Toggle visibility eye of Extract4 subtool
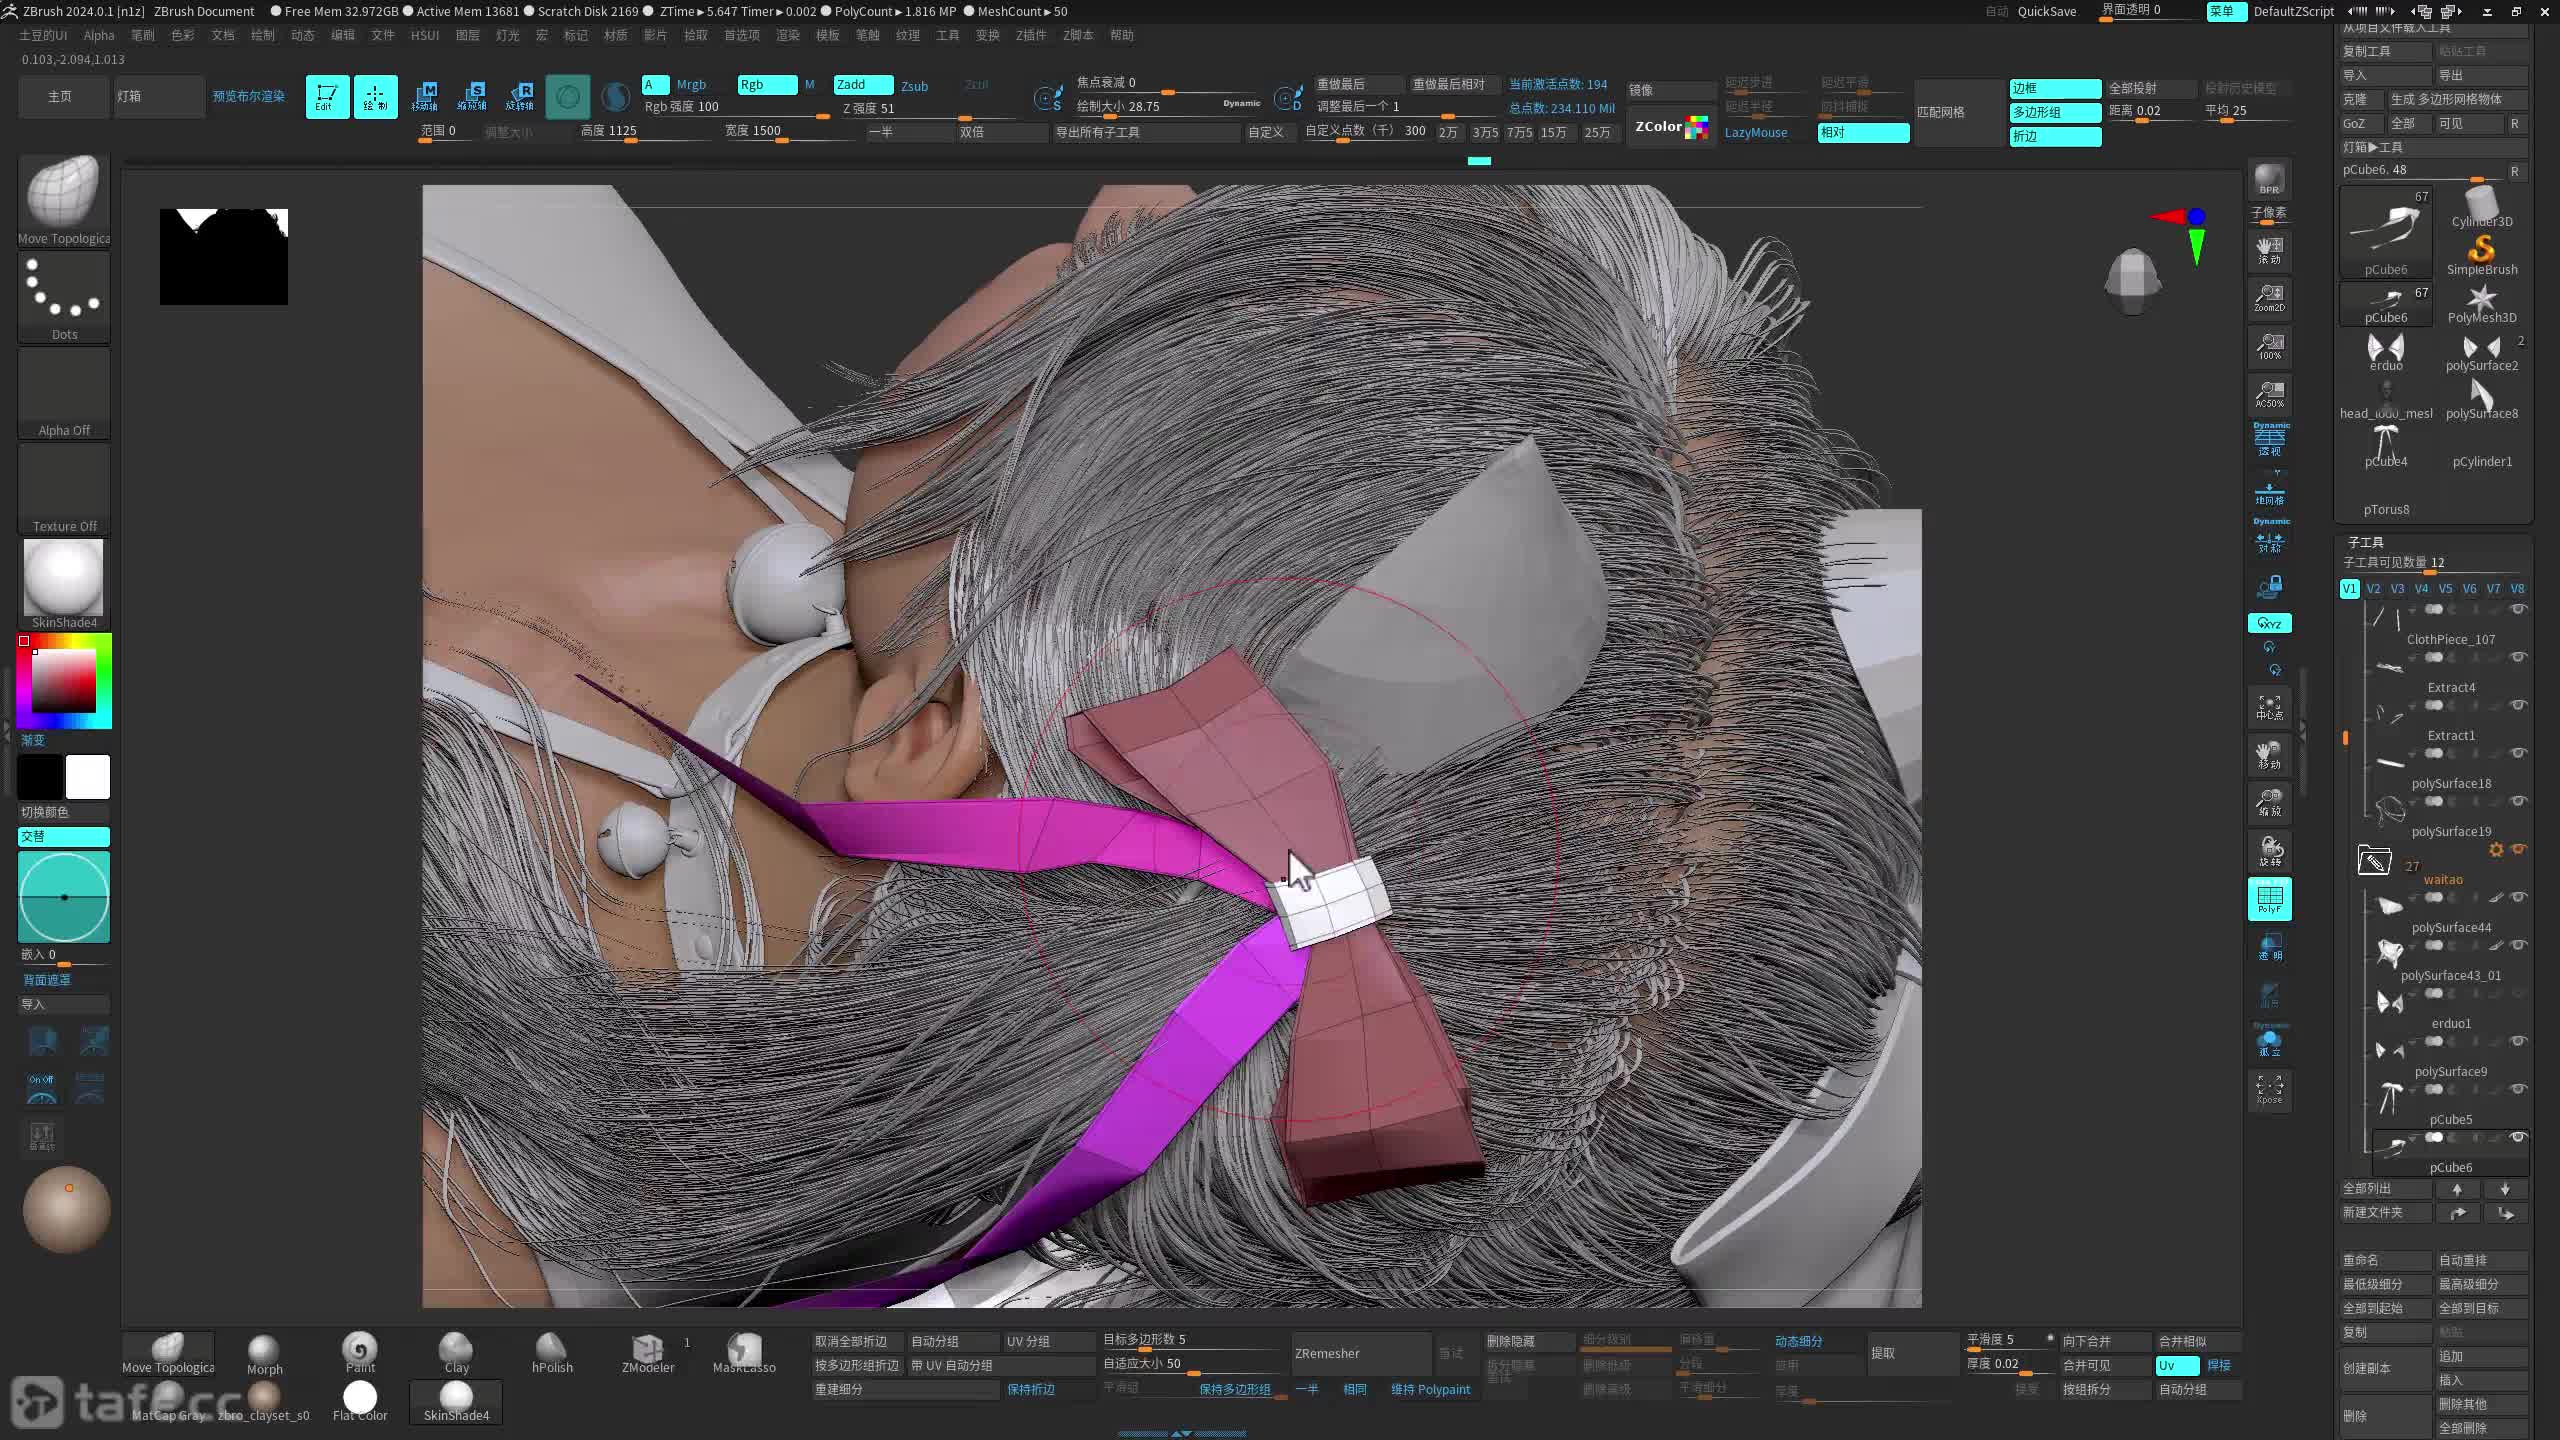2560x1440 pixels. click(x=2518, y=657)
